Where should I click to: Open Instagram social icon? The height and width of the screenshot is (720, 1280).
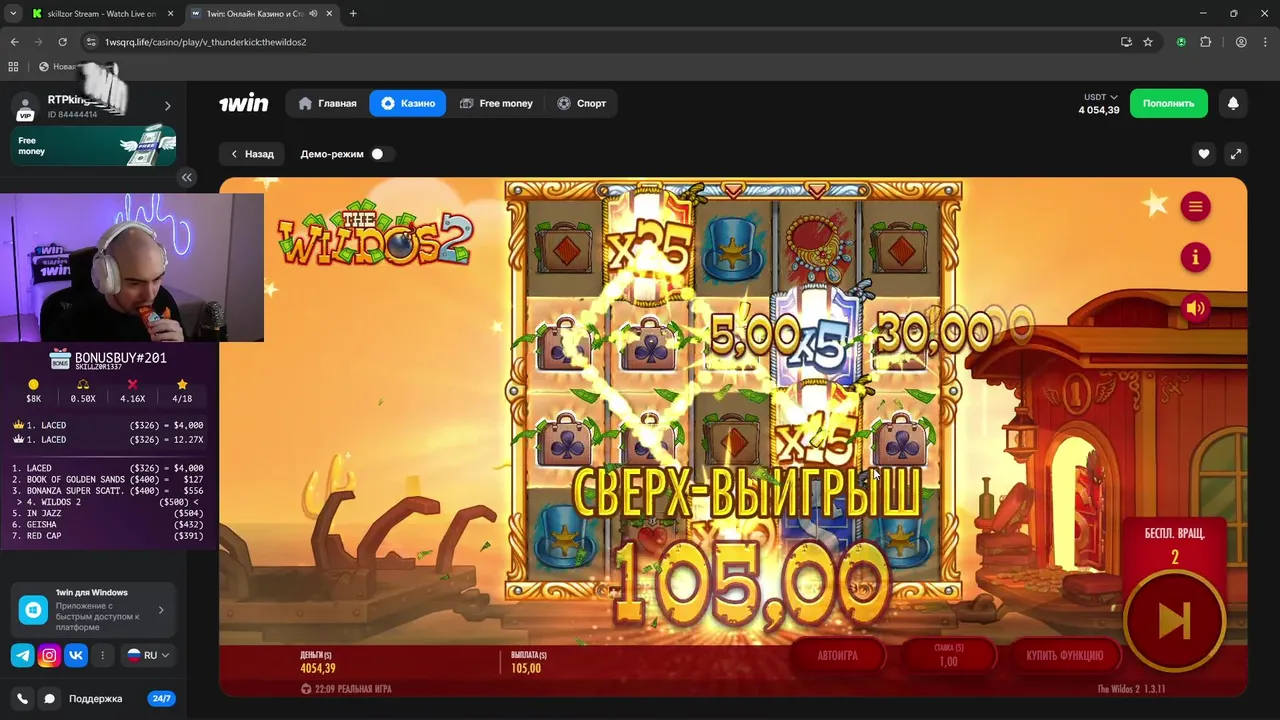point(49,655)
